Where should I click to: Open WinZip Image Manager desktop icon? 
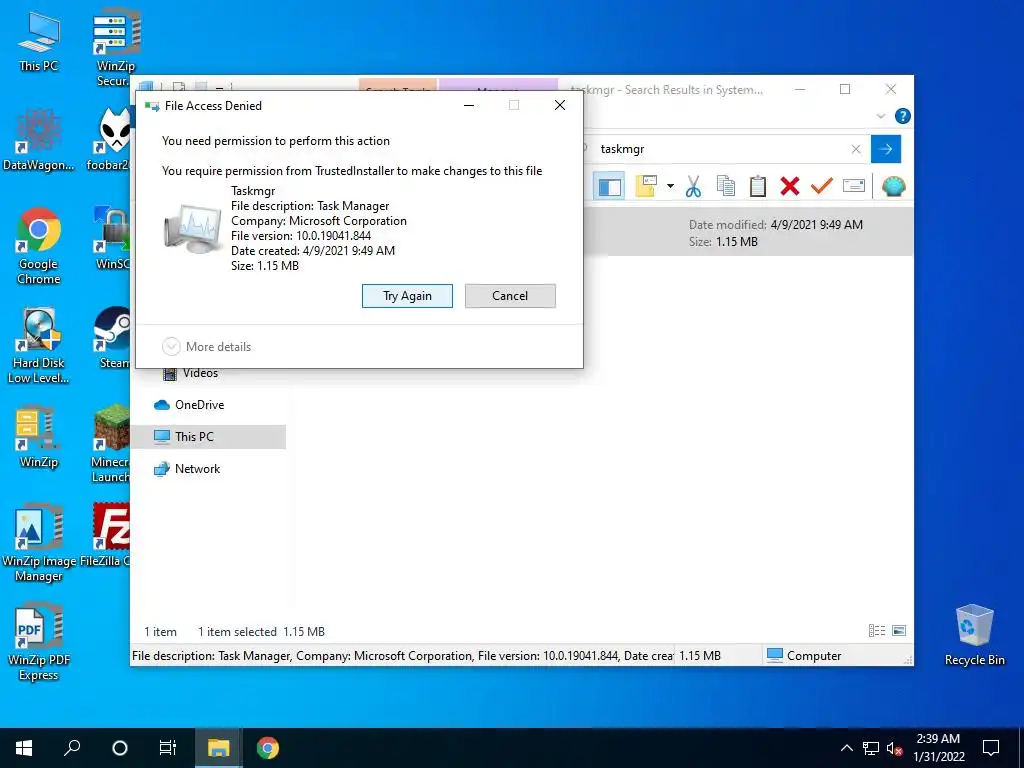click(39, 543)
